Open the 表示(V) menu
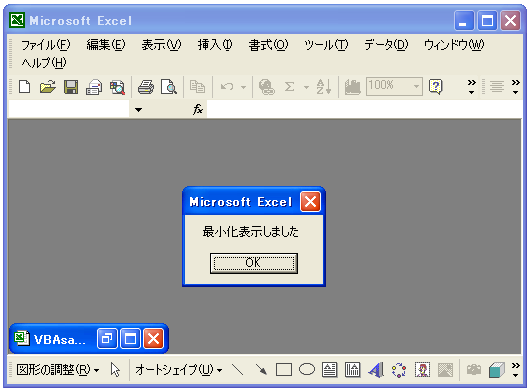531x391 pixels. [x=161, y=45]
